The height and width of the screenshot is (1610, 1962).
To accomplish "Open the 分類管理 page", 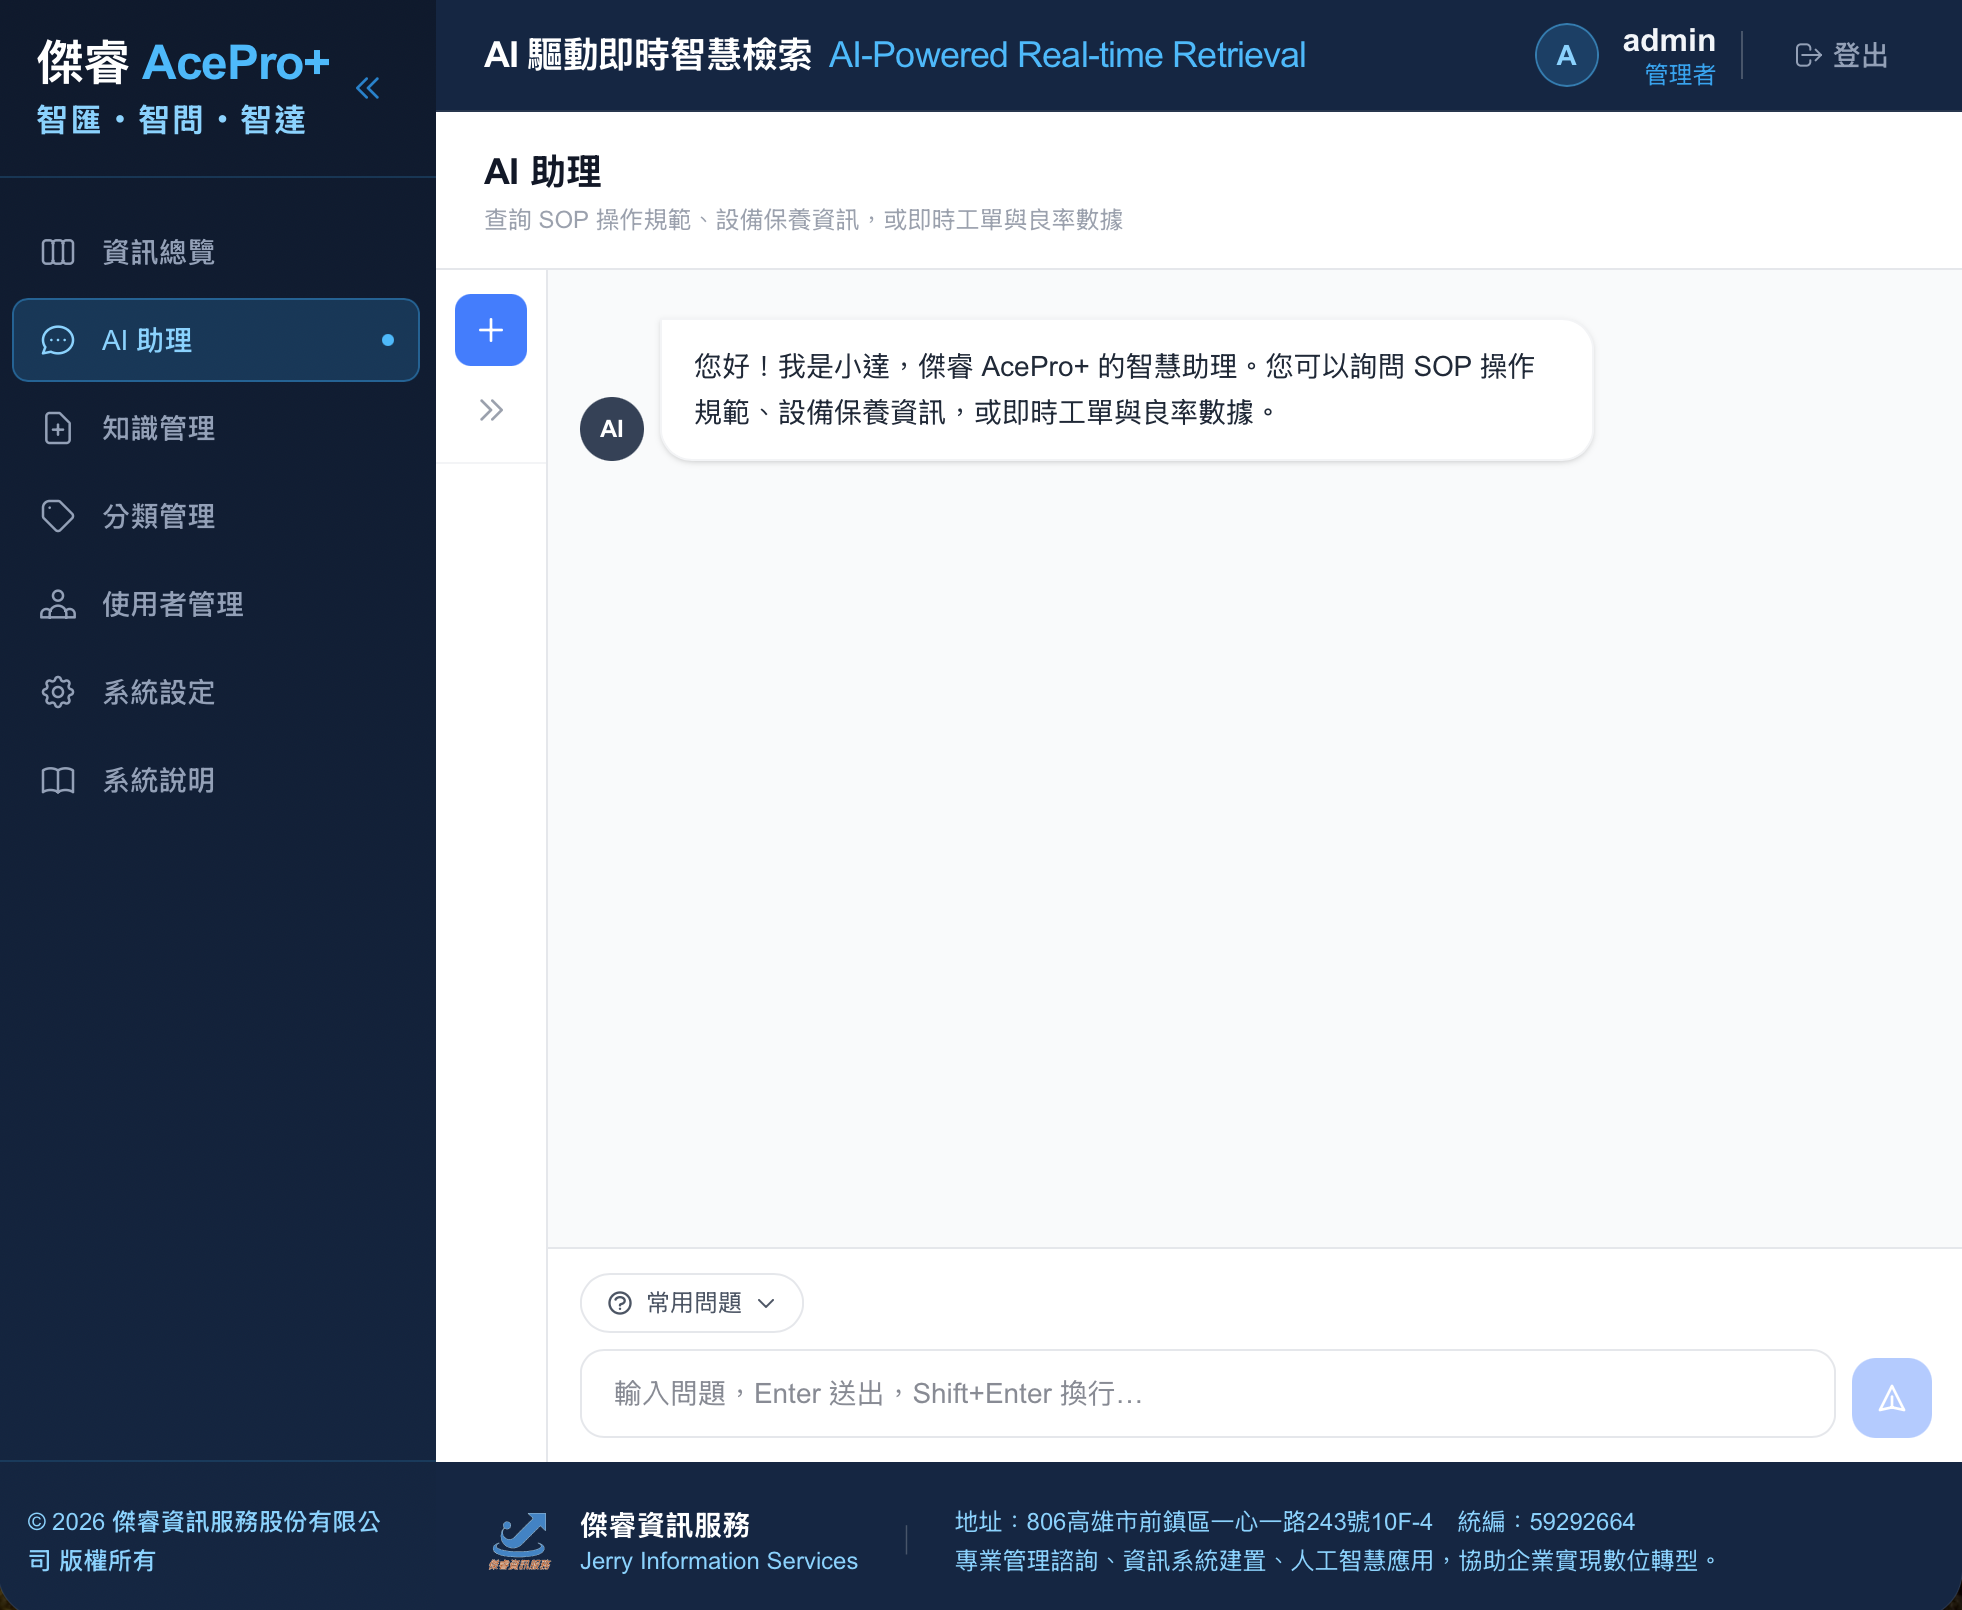I will point(216,516).
